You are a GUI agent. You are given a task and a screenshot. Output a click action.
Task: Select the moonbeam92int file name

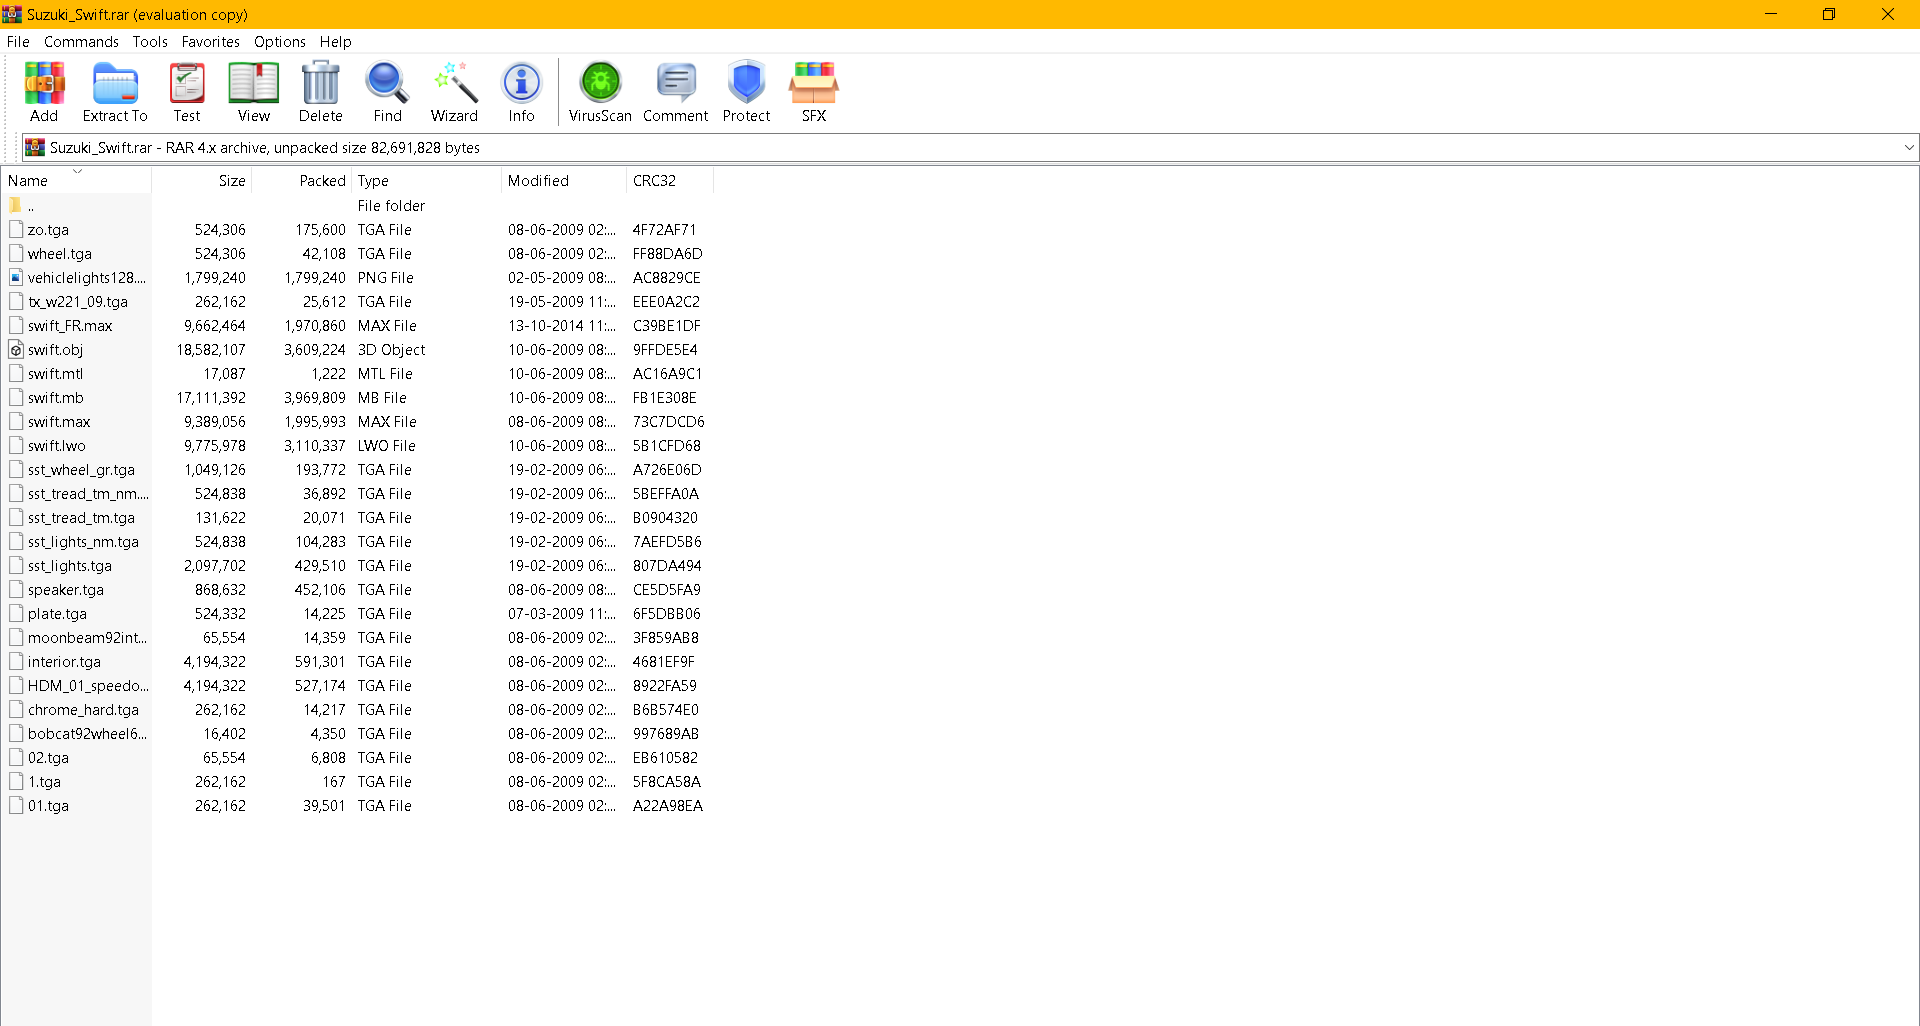87,638
